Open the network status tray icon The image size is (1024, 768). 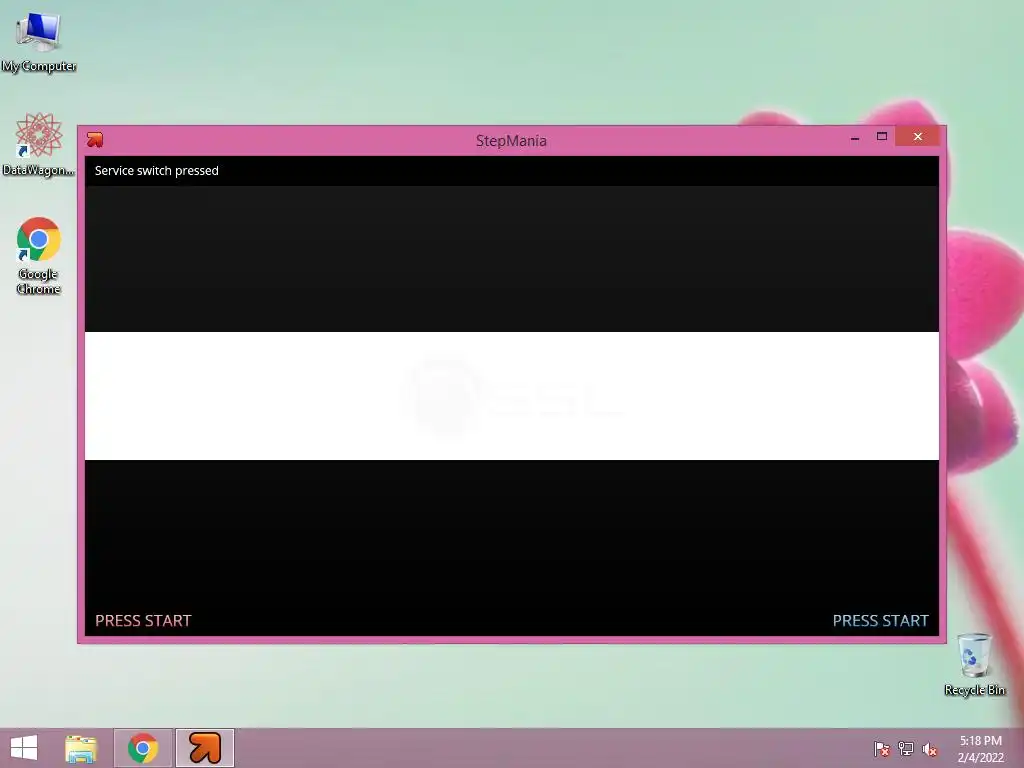(x=906, y=749)
